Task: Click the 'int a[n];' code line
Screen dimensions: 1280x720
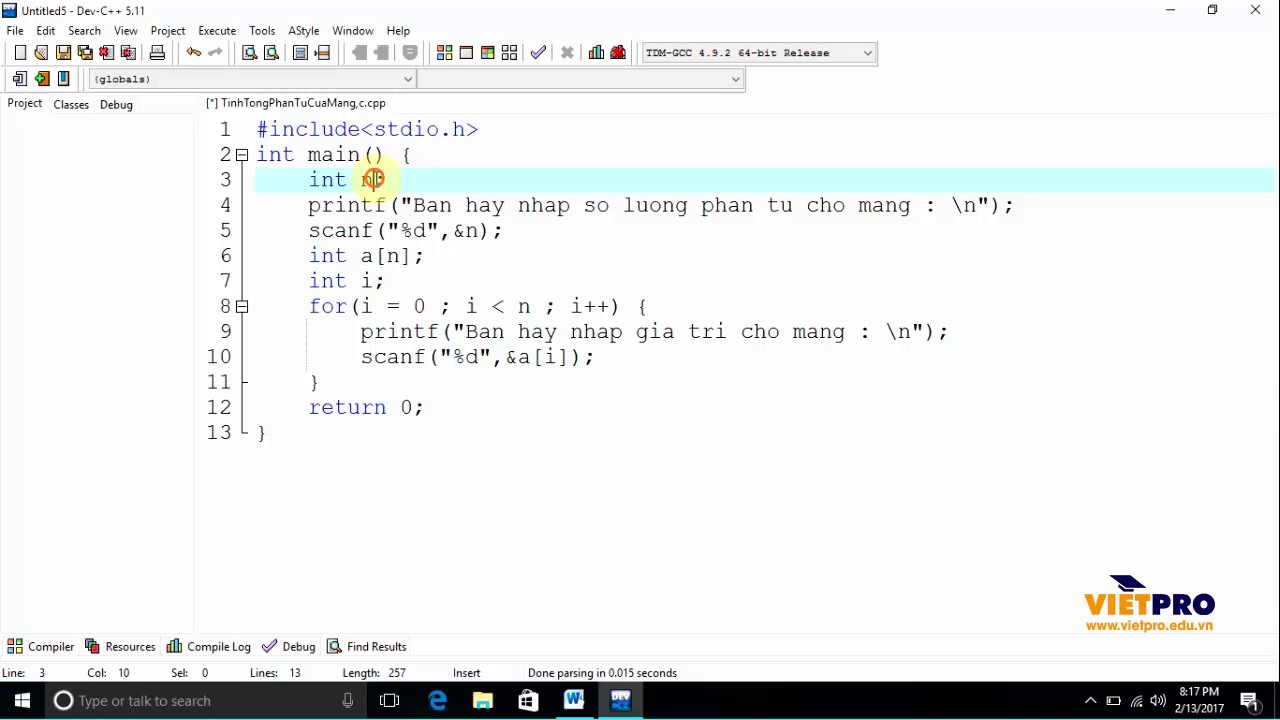Action: [366, 256]
